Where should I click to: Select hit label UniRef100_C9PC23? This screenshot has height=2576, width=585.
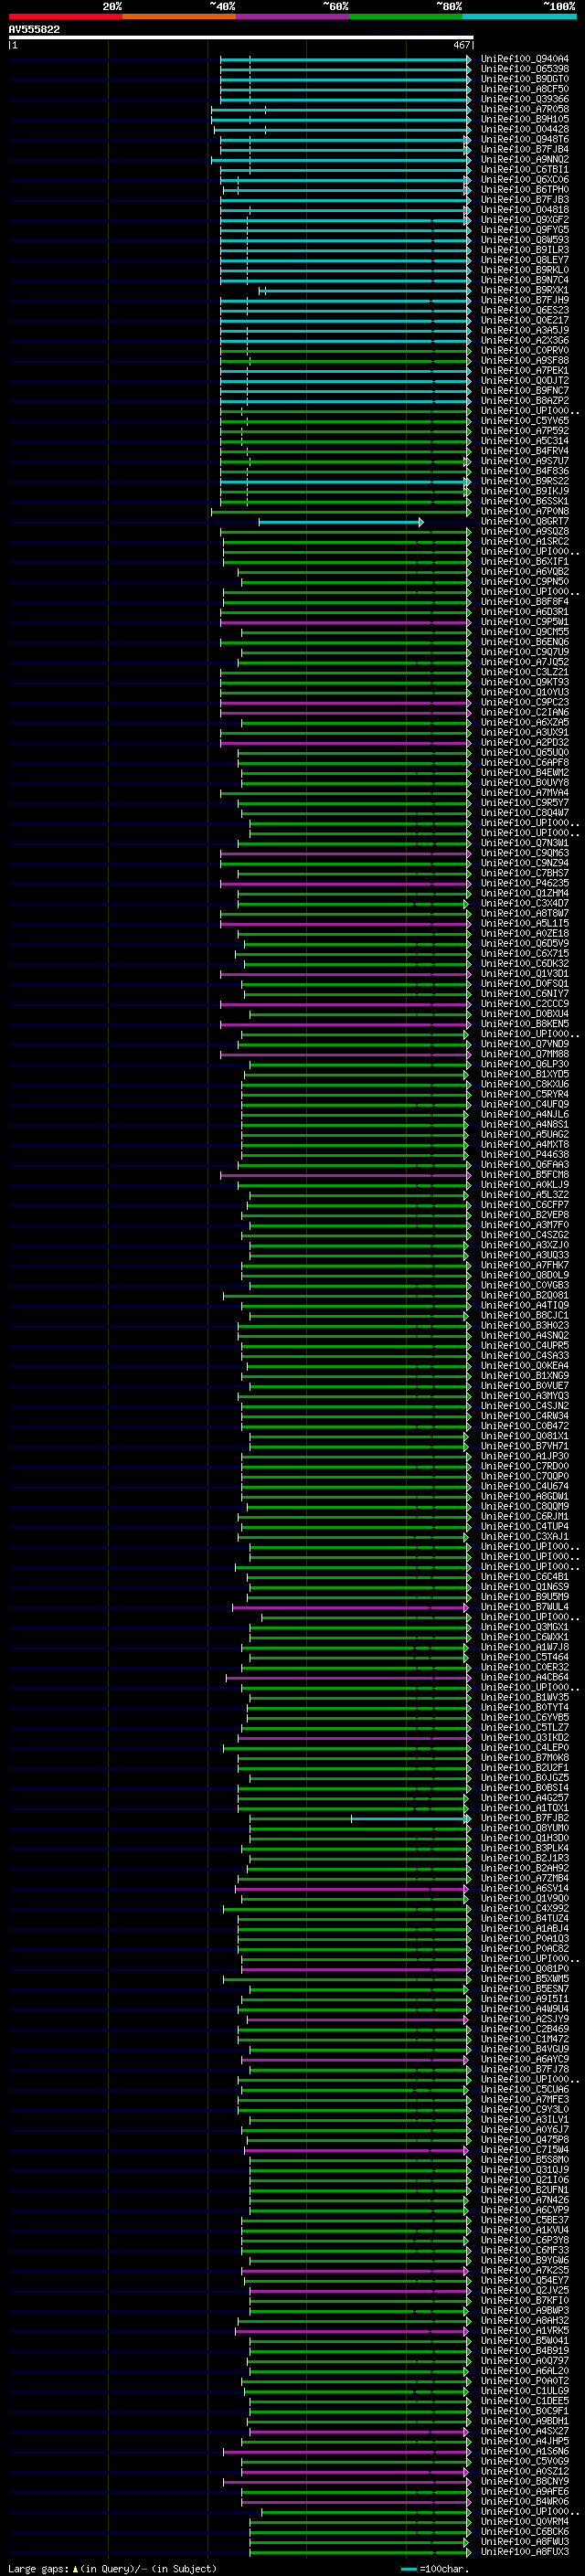pos(525,702)
